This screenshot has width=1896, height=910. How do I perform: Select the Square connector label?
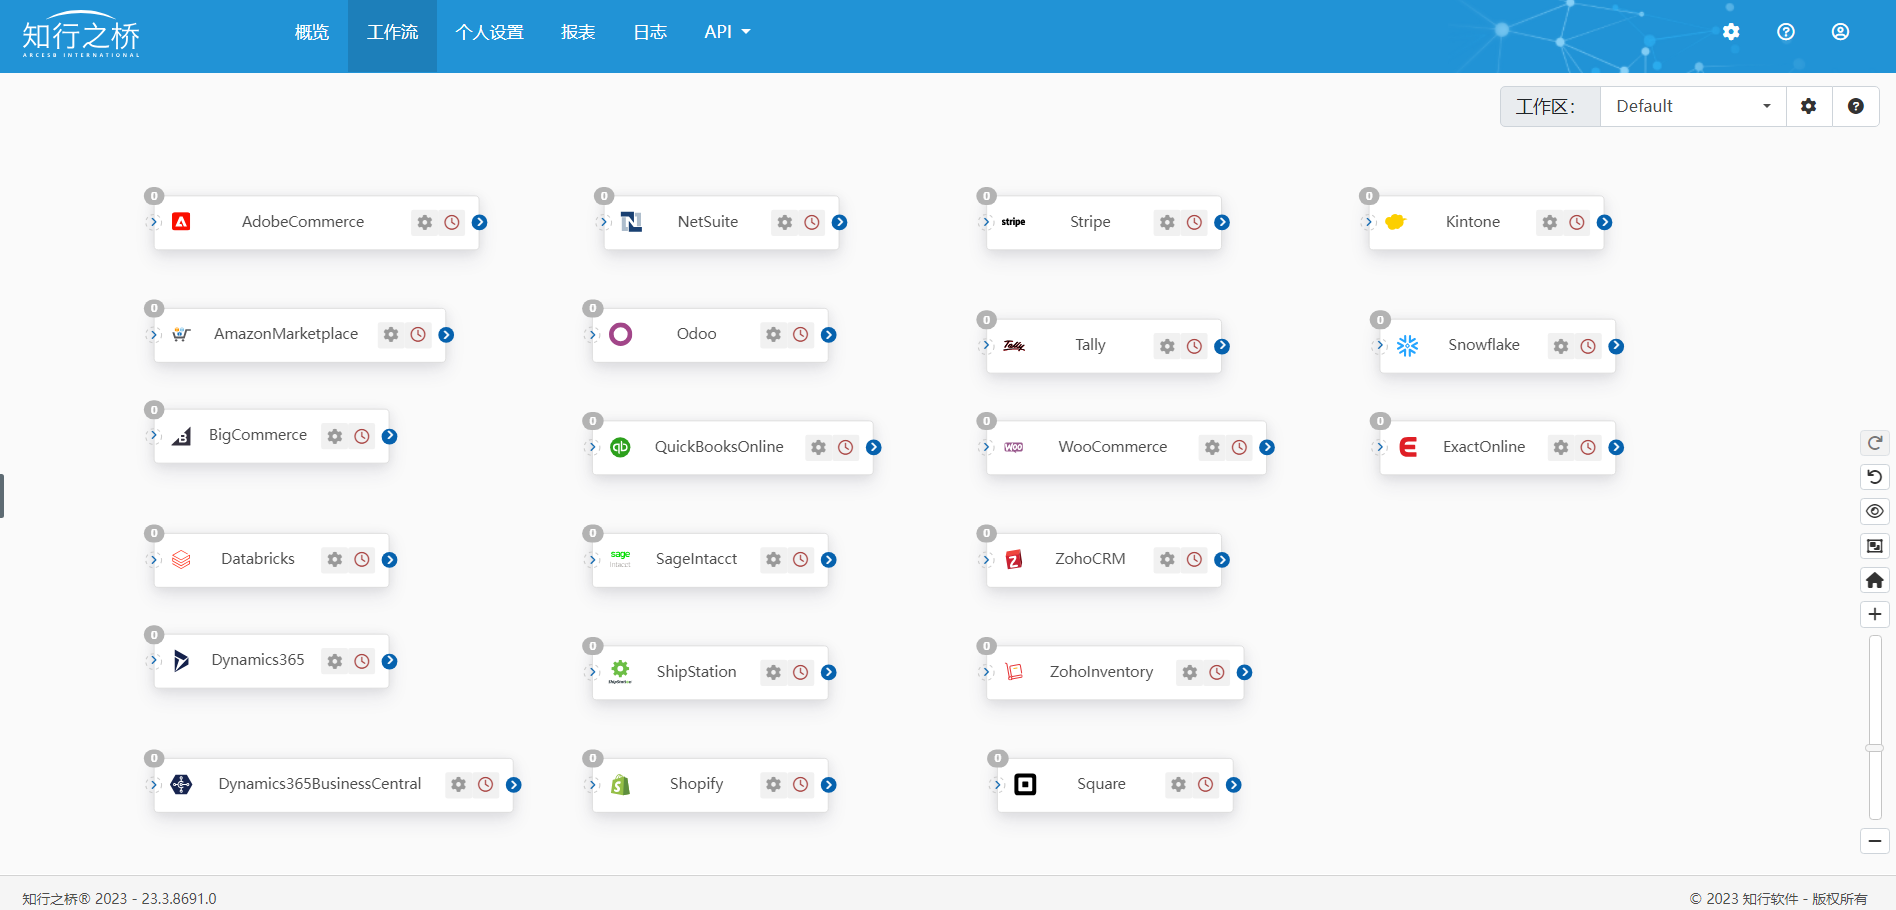[x=1101, y=784]
